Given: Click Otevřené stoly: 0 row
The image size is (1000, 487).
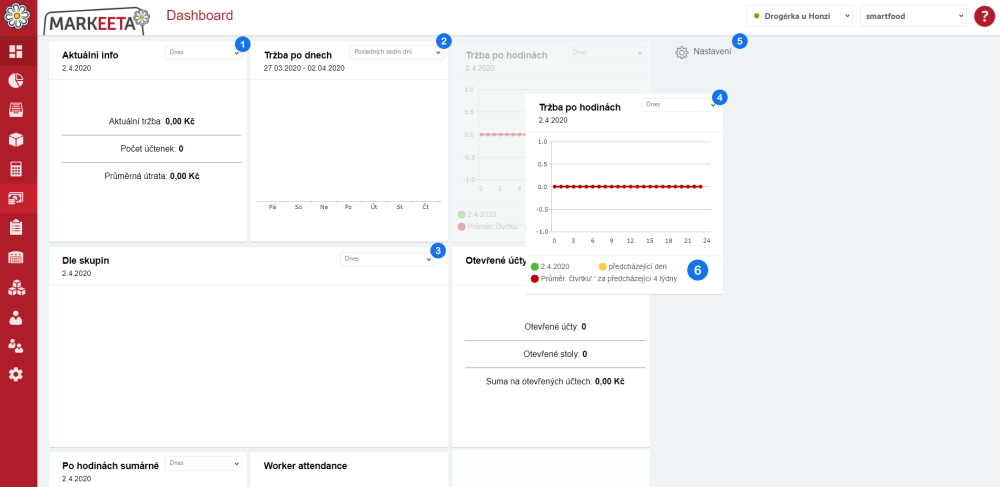Looking at the screenshot, I should (x=555, y=354).
